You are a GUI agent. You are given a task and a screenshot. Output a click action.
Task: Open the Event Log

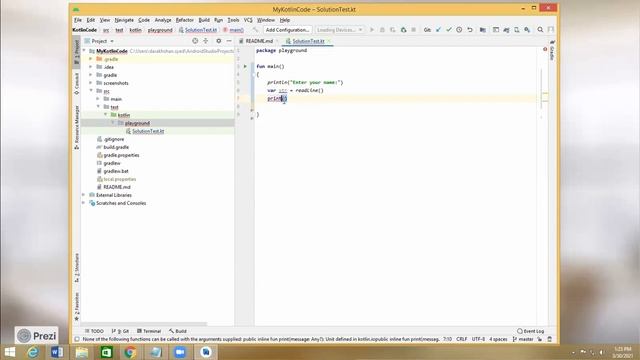[x=531, y=331]
